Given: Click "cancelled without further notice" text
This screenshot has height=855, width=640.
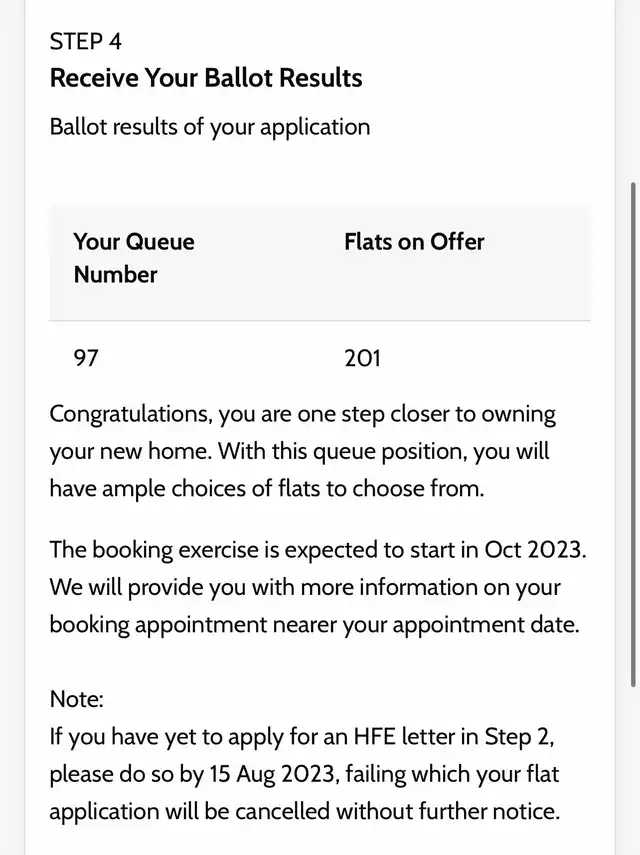Looking at the screenshot, I should point(400,811).
